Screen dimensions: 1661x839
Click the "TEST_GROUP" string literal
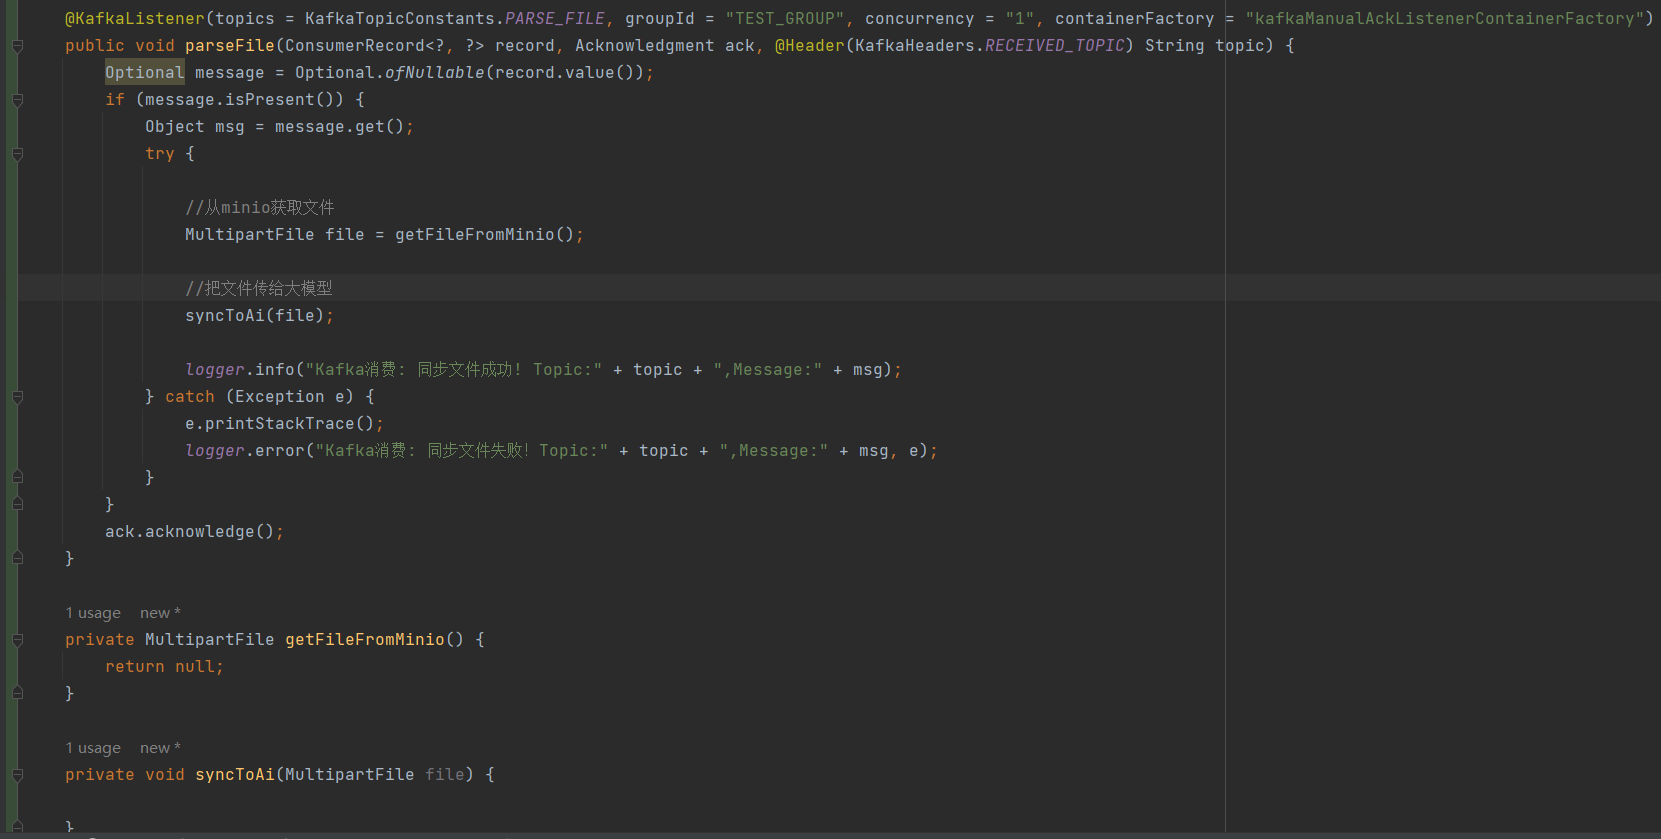785,19
